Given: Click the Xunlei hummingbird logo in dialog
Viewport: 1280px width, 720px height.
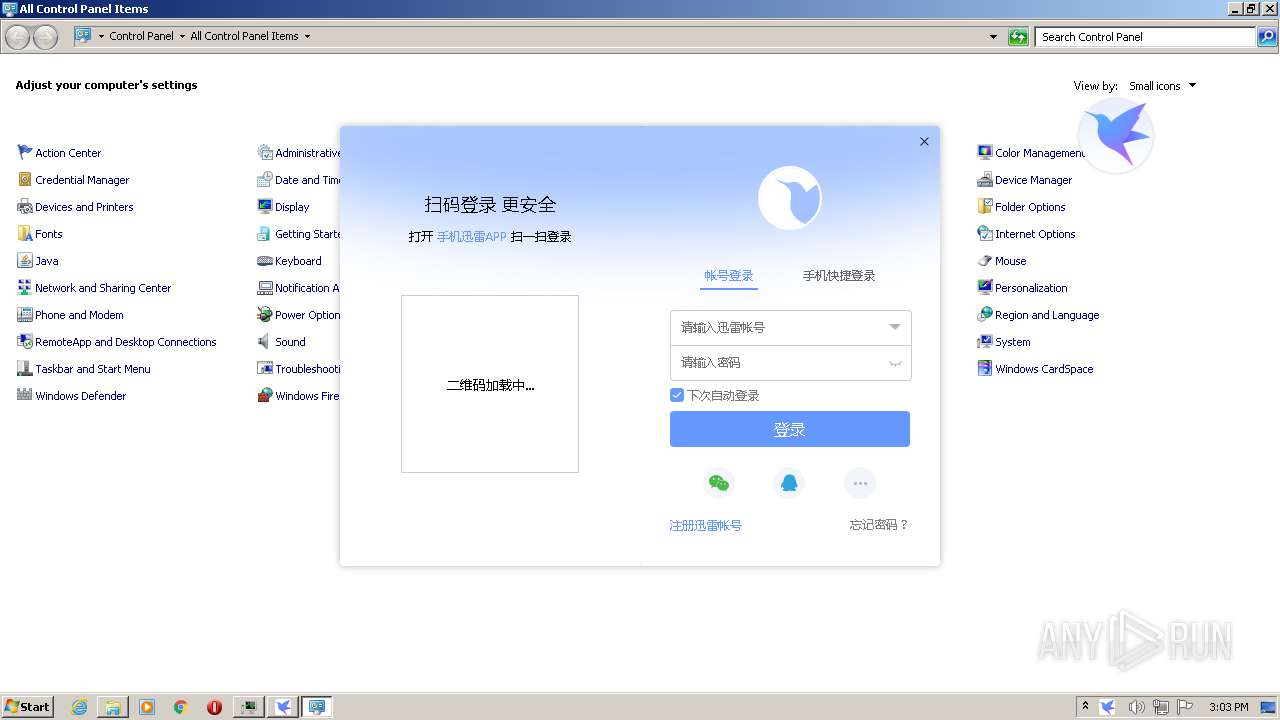Looking at the screenshot, I should [789, 198].
